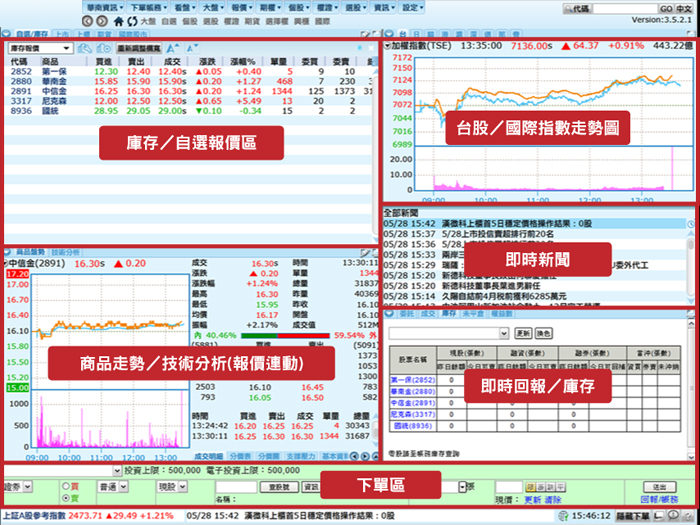Click the 中文 language button
Image resolution: width=700 pixels, height=525 pixels.
click(683, 8)
